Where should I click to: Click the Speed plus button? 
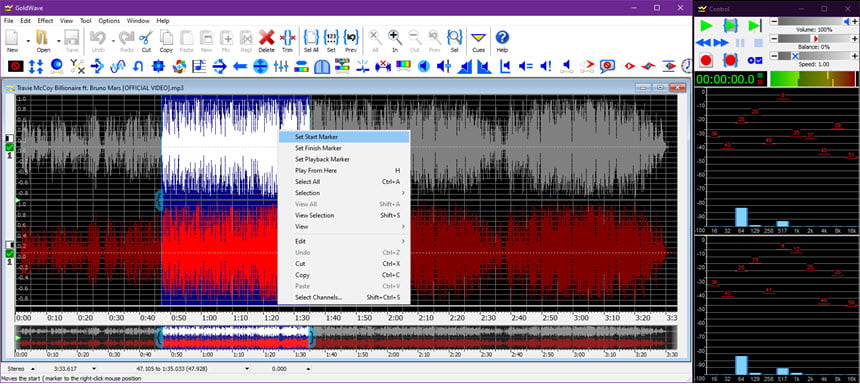click(854, 55)
